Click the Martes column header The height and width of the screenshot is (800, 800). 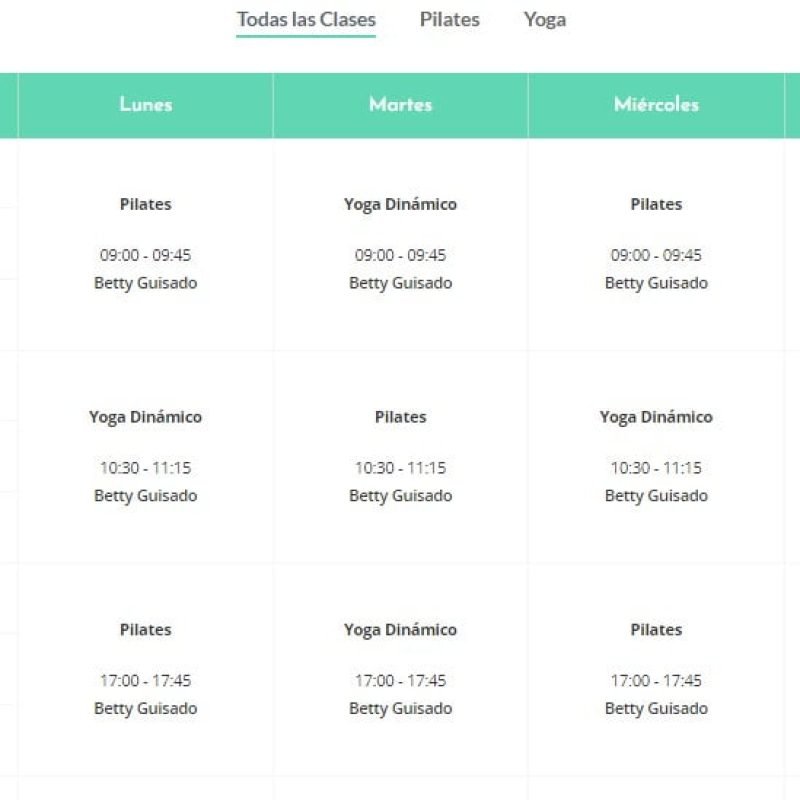[400, 105]
